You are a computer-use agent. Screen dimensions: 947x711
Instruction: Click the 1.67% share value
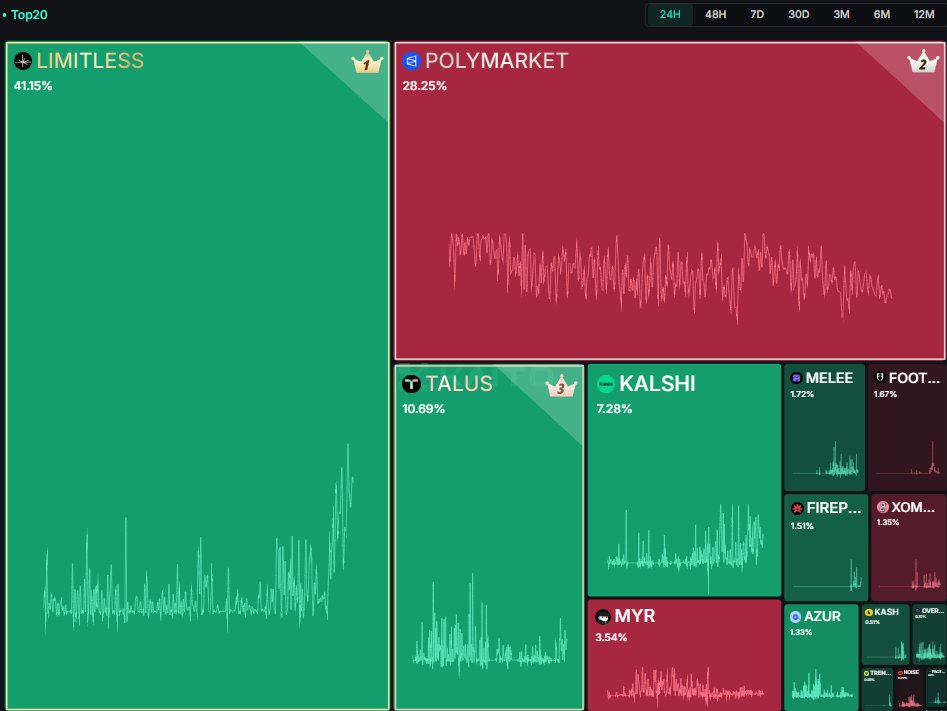[885, 394]
